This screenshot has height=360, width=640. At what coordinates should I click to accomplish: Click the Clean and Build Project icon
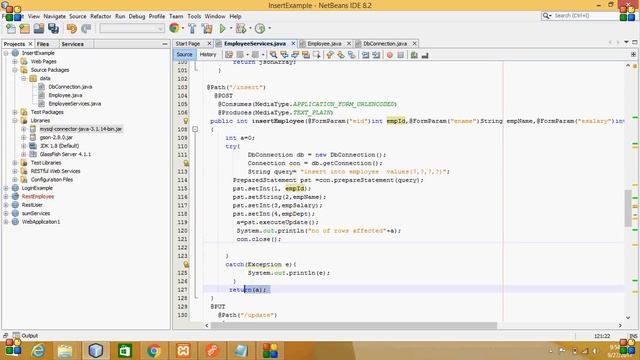click(x=207, y=29)
